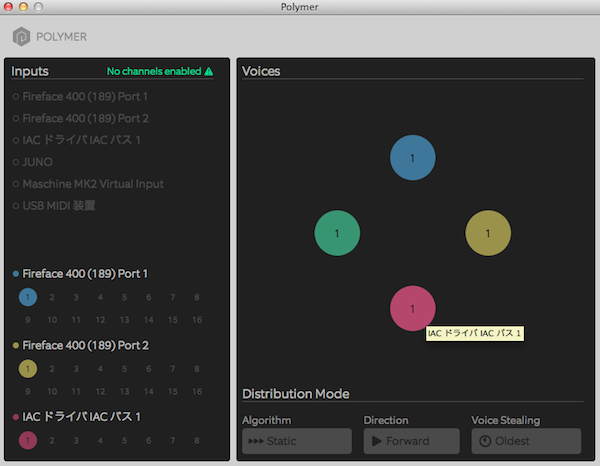Click the triple-arrow icon in Static button

(x=256, y=441)
